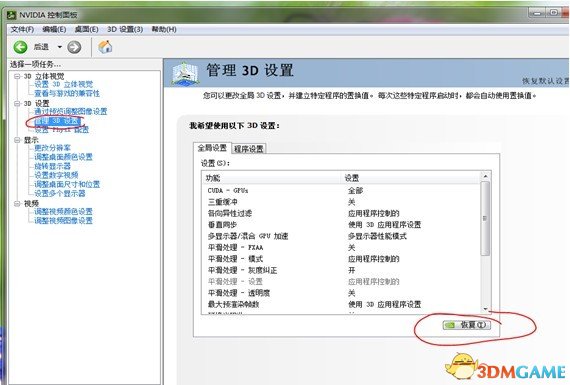Click 管理 3D 设置 header icon
The image size is (570, 385).
tap(185, 73)
